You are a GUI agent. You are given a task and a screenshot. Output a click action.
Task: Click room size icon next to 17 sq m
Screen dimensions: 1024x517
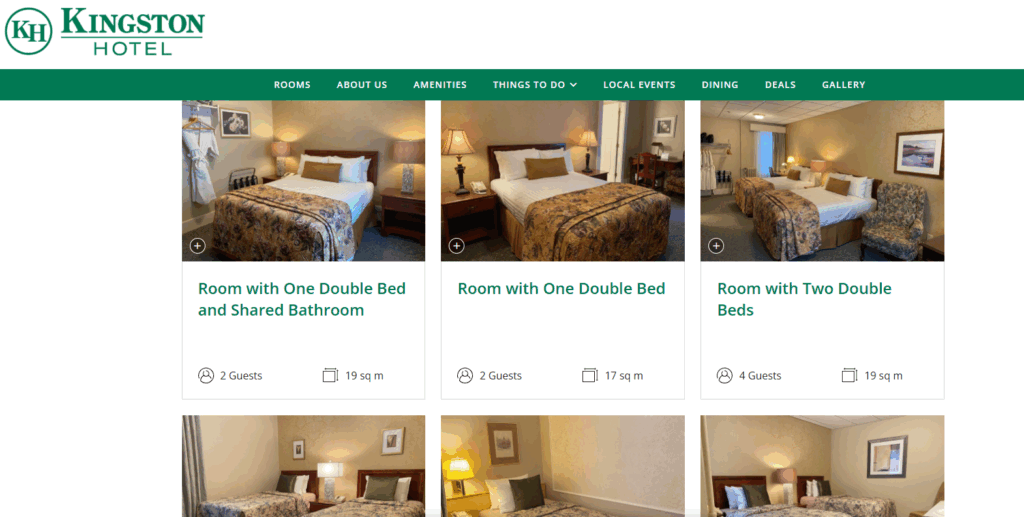[x=590, y=375]
